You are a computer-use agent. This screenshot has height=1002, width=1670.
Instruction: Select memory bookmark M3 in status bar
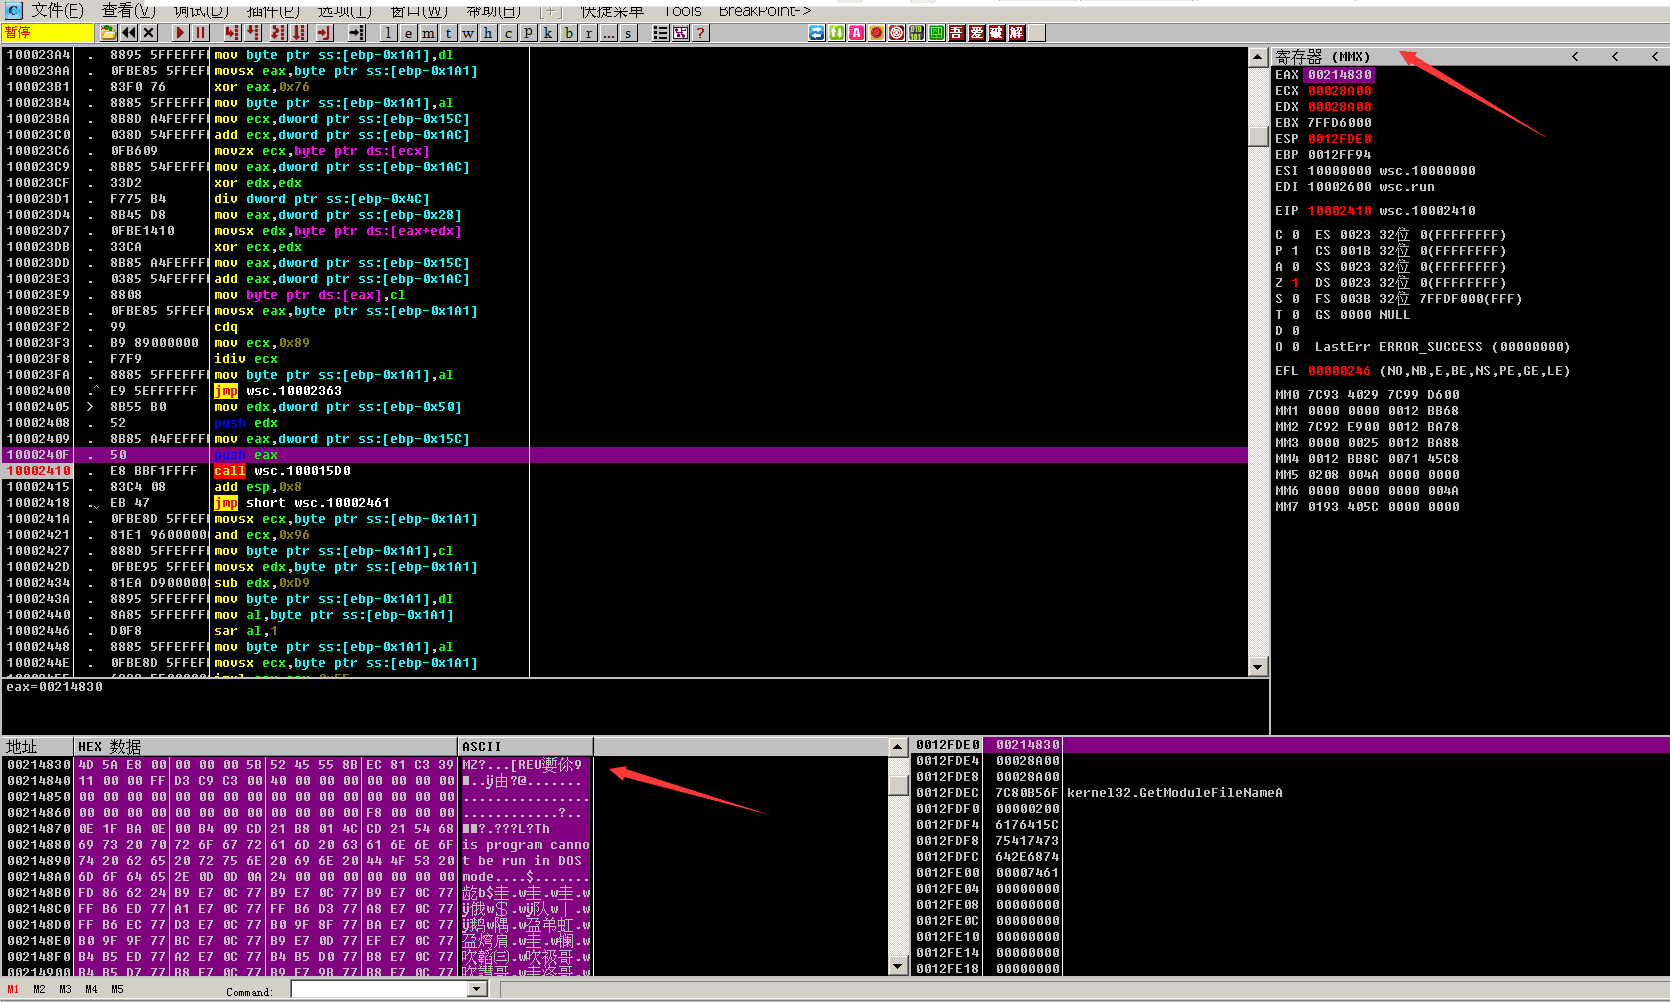click(x=65, y=989)
